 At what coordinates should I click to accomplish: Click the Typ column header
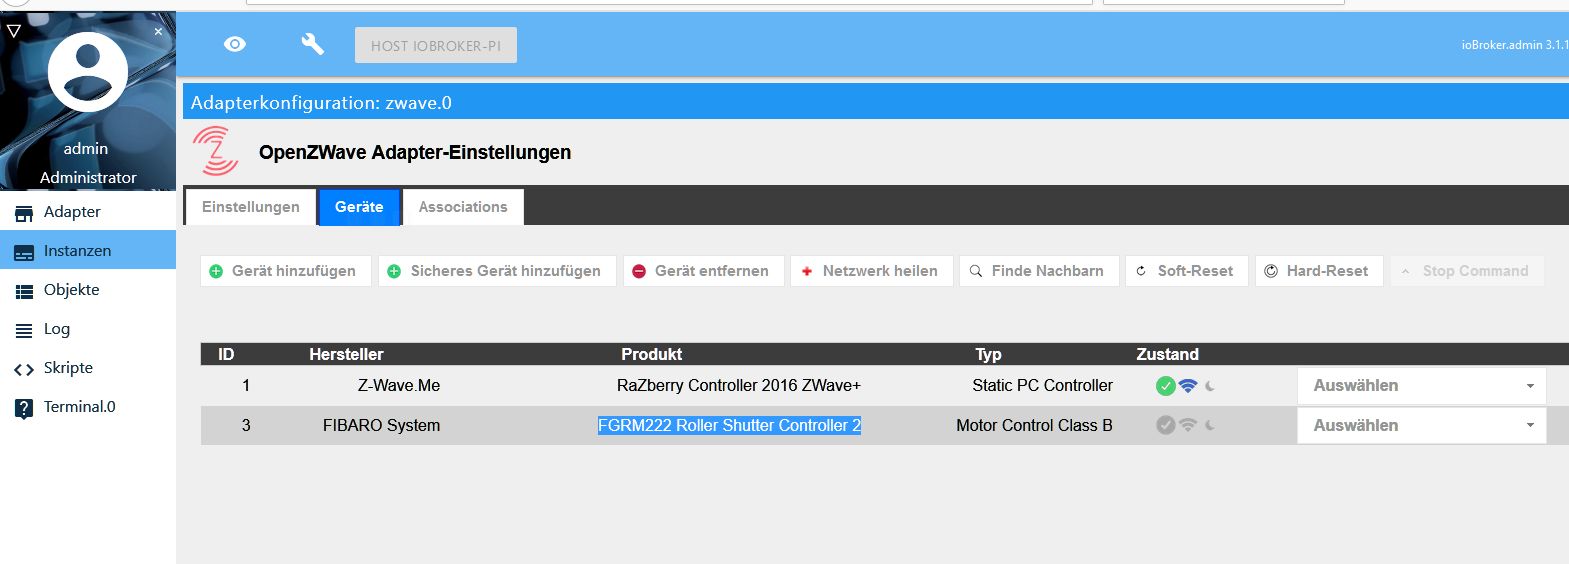(x=988, y=354)
